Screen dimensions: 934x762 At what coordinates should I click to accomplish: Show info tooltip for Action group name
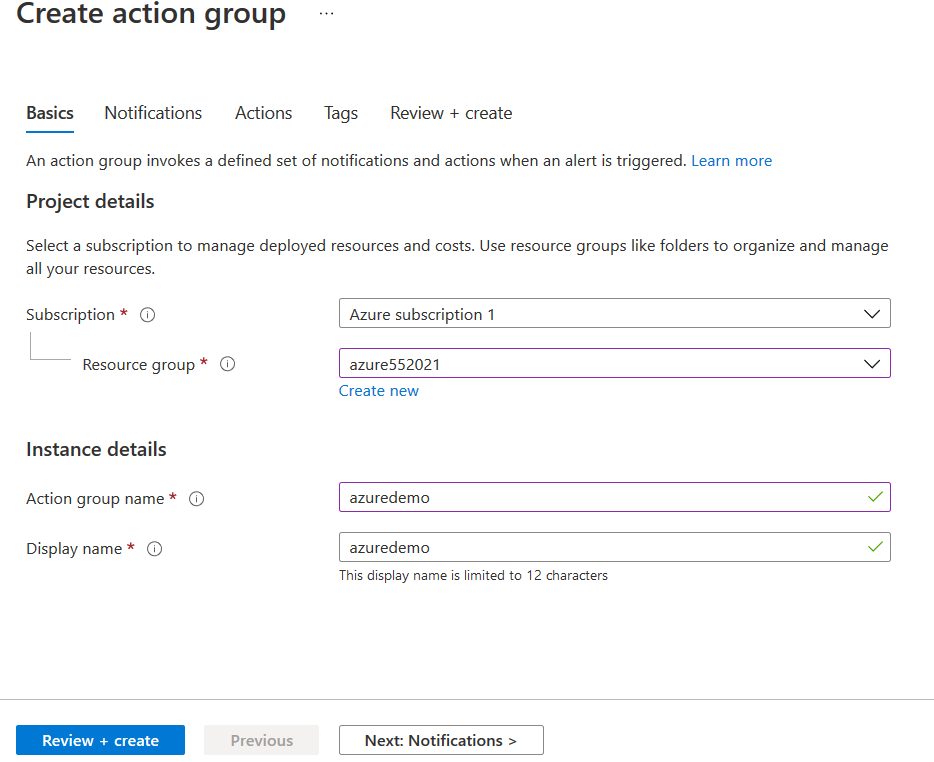click(197, 499)
